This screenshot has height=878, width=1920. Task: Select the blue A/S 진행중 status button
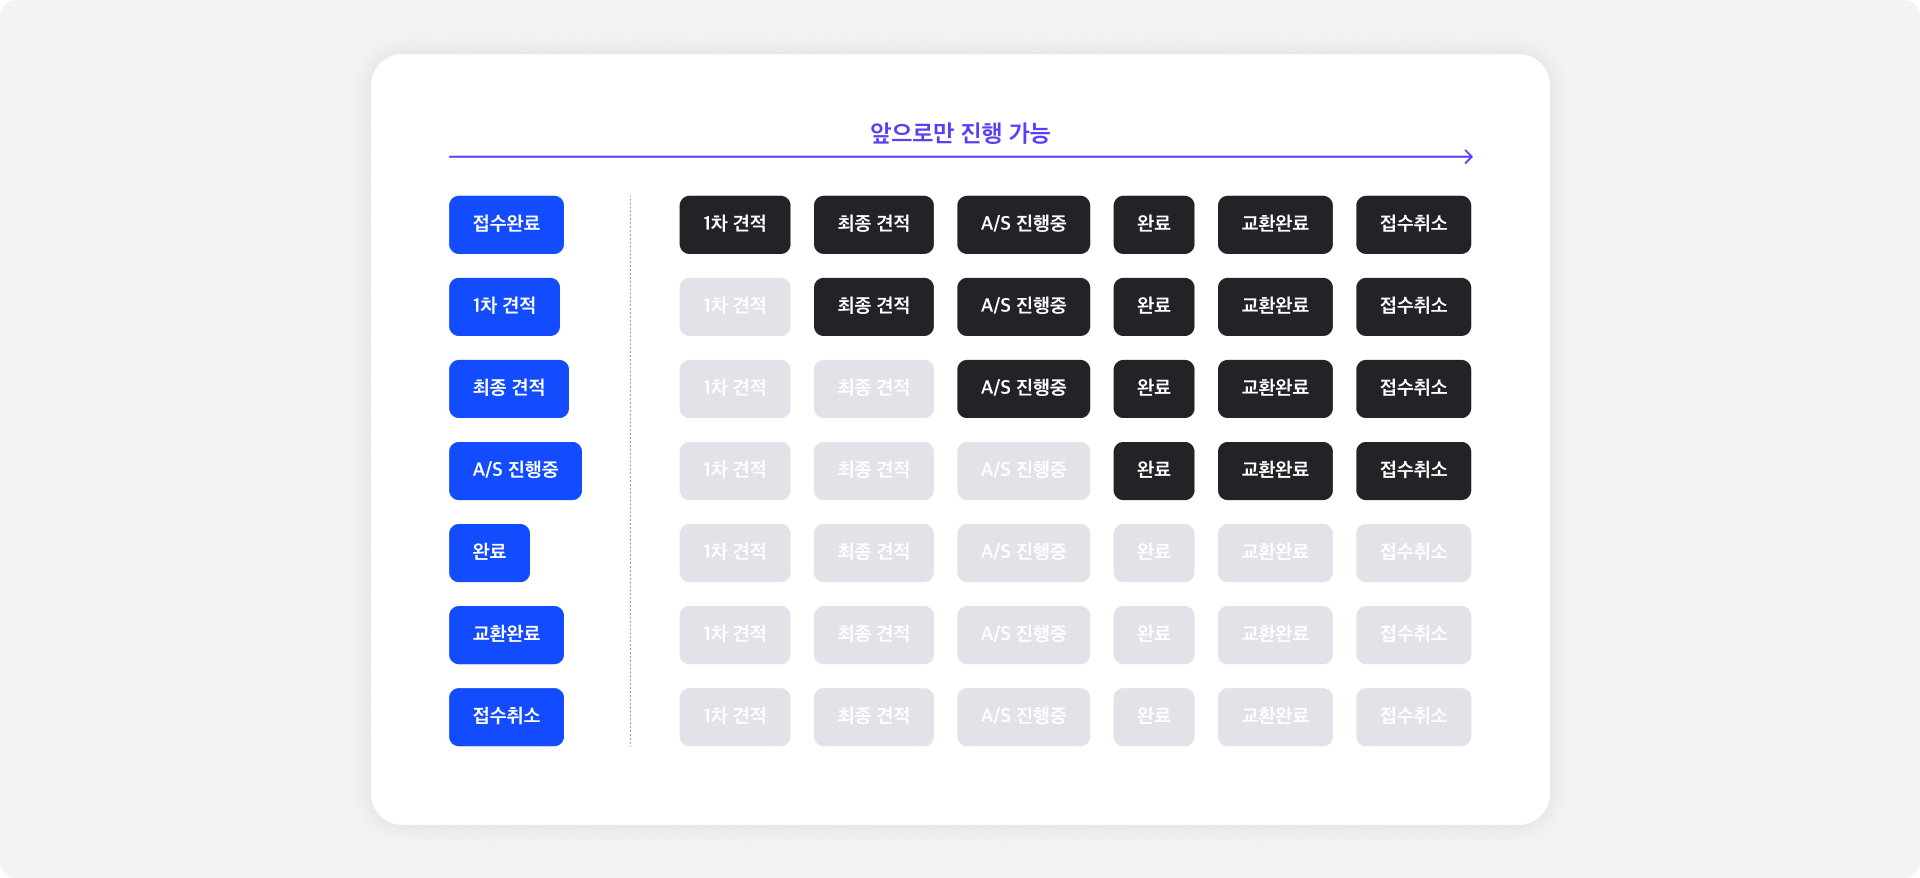(x=515, y=471)
